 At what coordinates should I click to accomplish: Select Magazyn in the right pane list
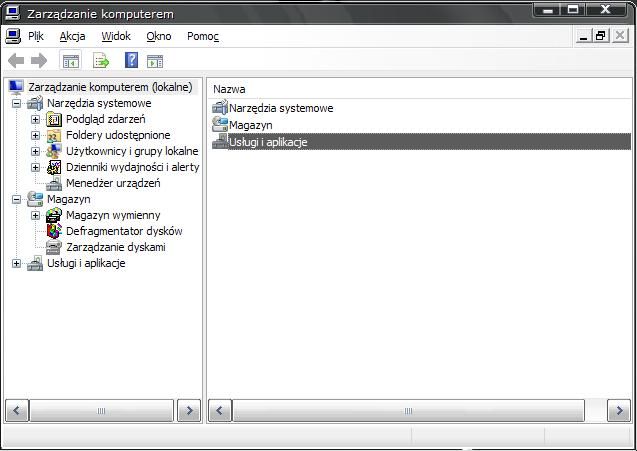pos(250,125)
